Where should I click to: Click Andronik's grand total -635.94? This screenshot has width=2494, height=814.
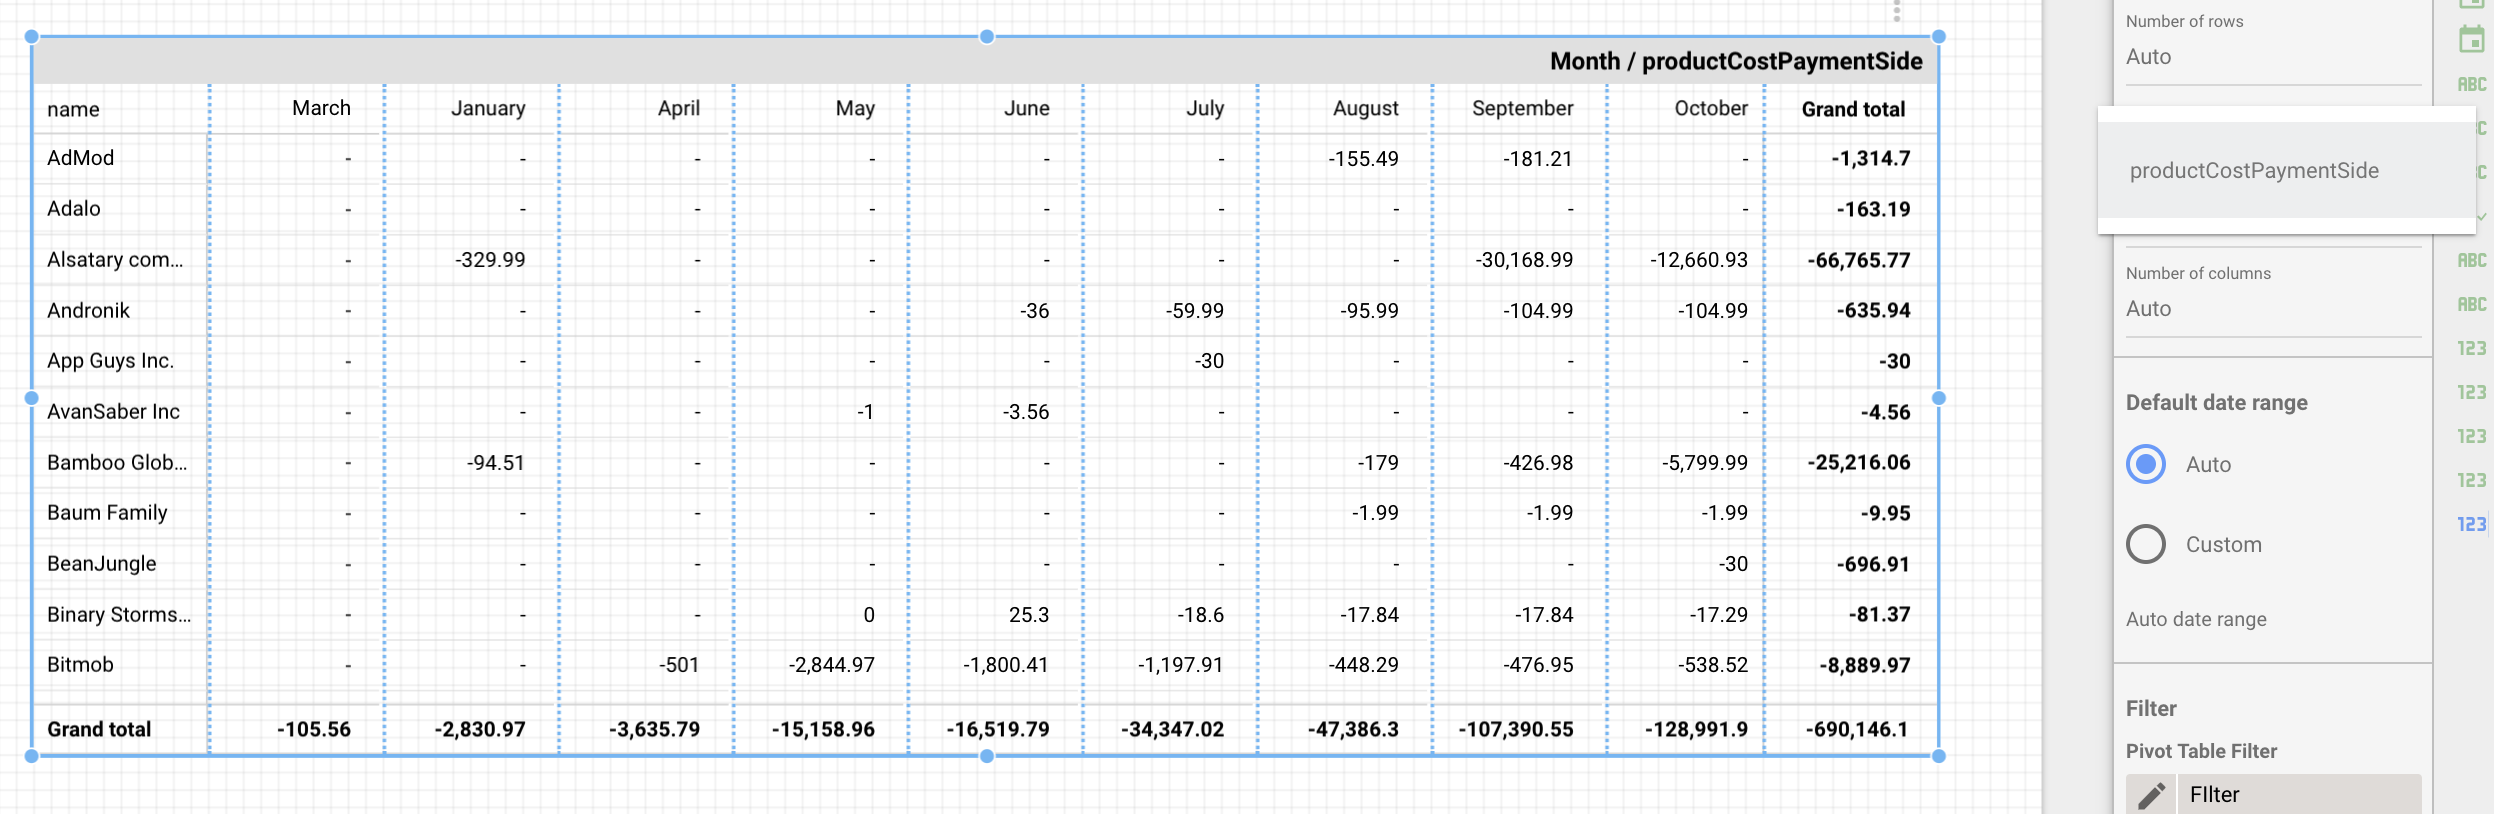(1873, 311)
